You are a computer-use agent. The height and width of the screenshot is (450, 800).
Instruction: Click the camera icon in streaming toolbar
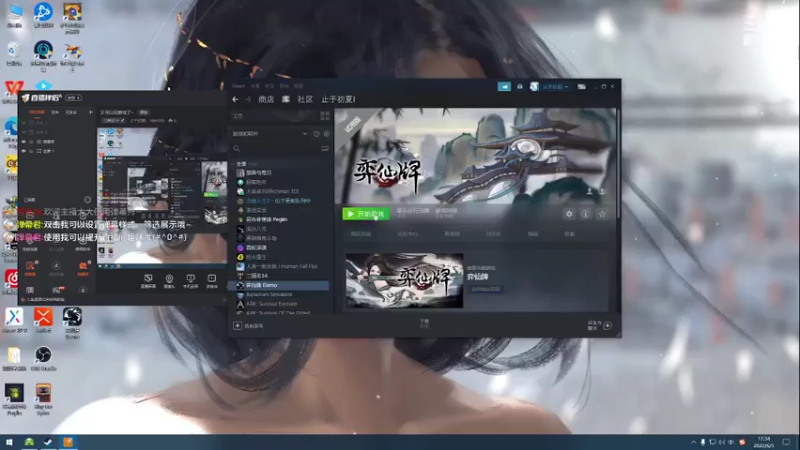(169, 281)
